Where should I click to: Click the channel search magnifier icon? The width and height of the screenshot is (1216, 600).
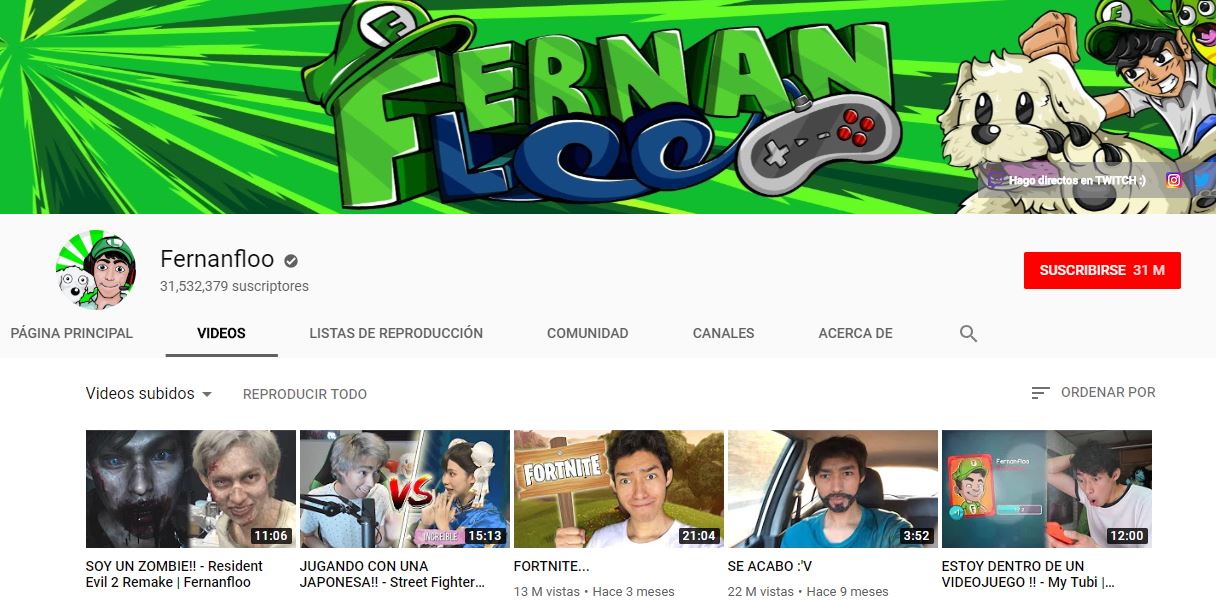tap(968, 333)
